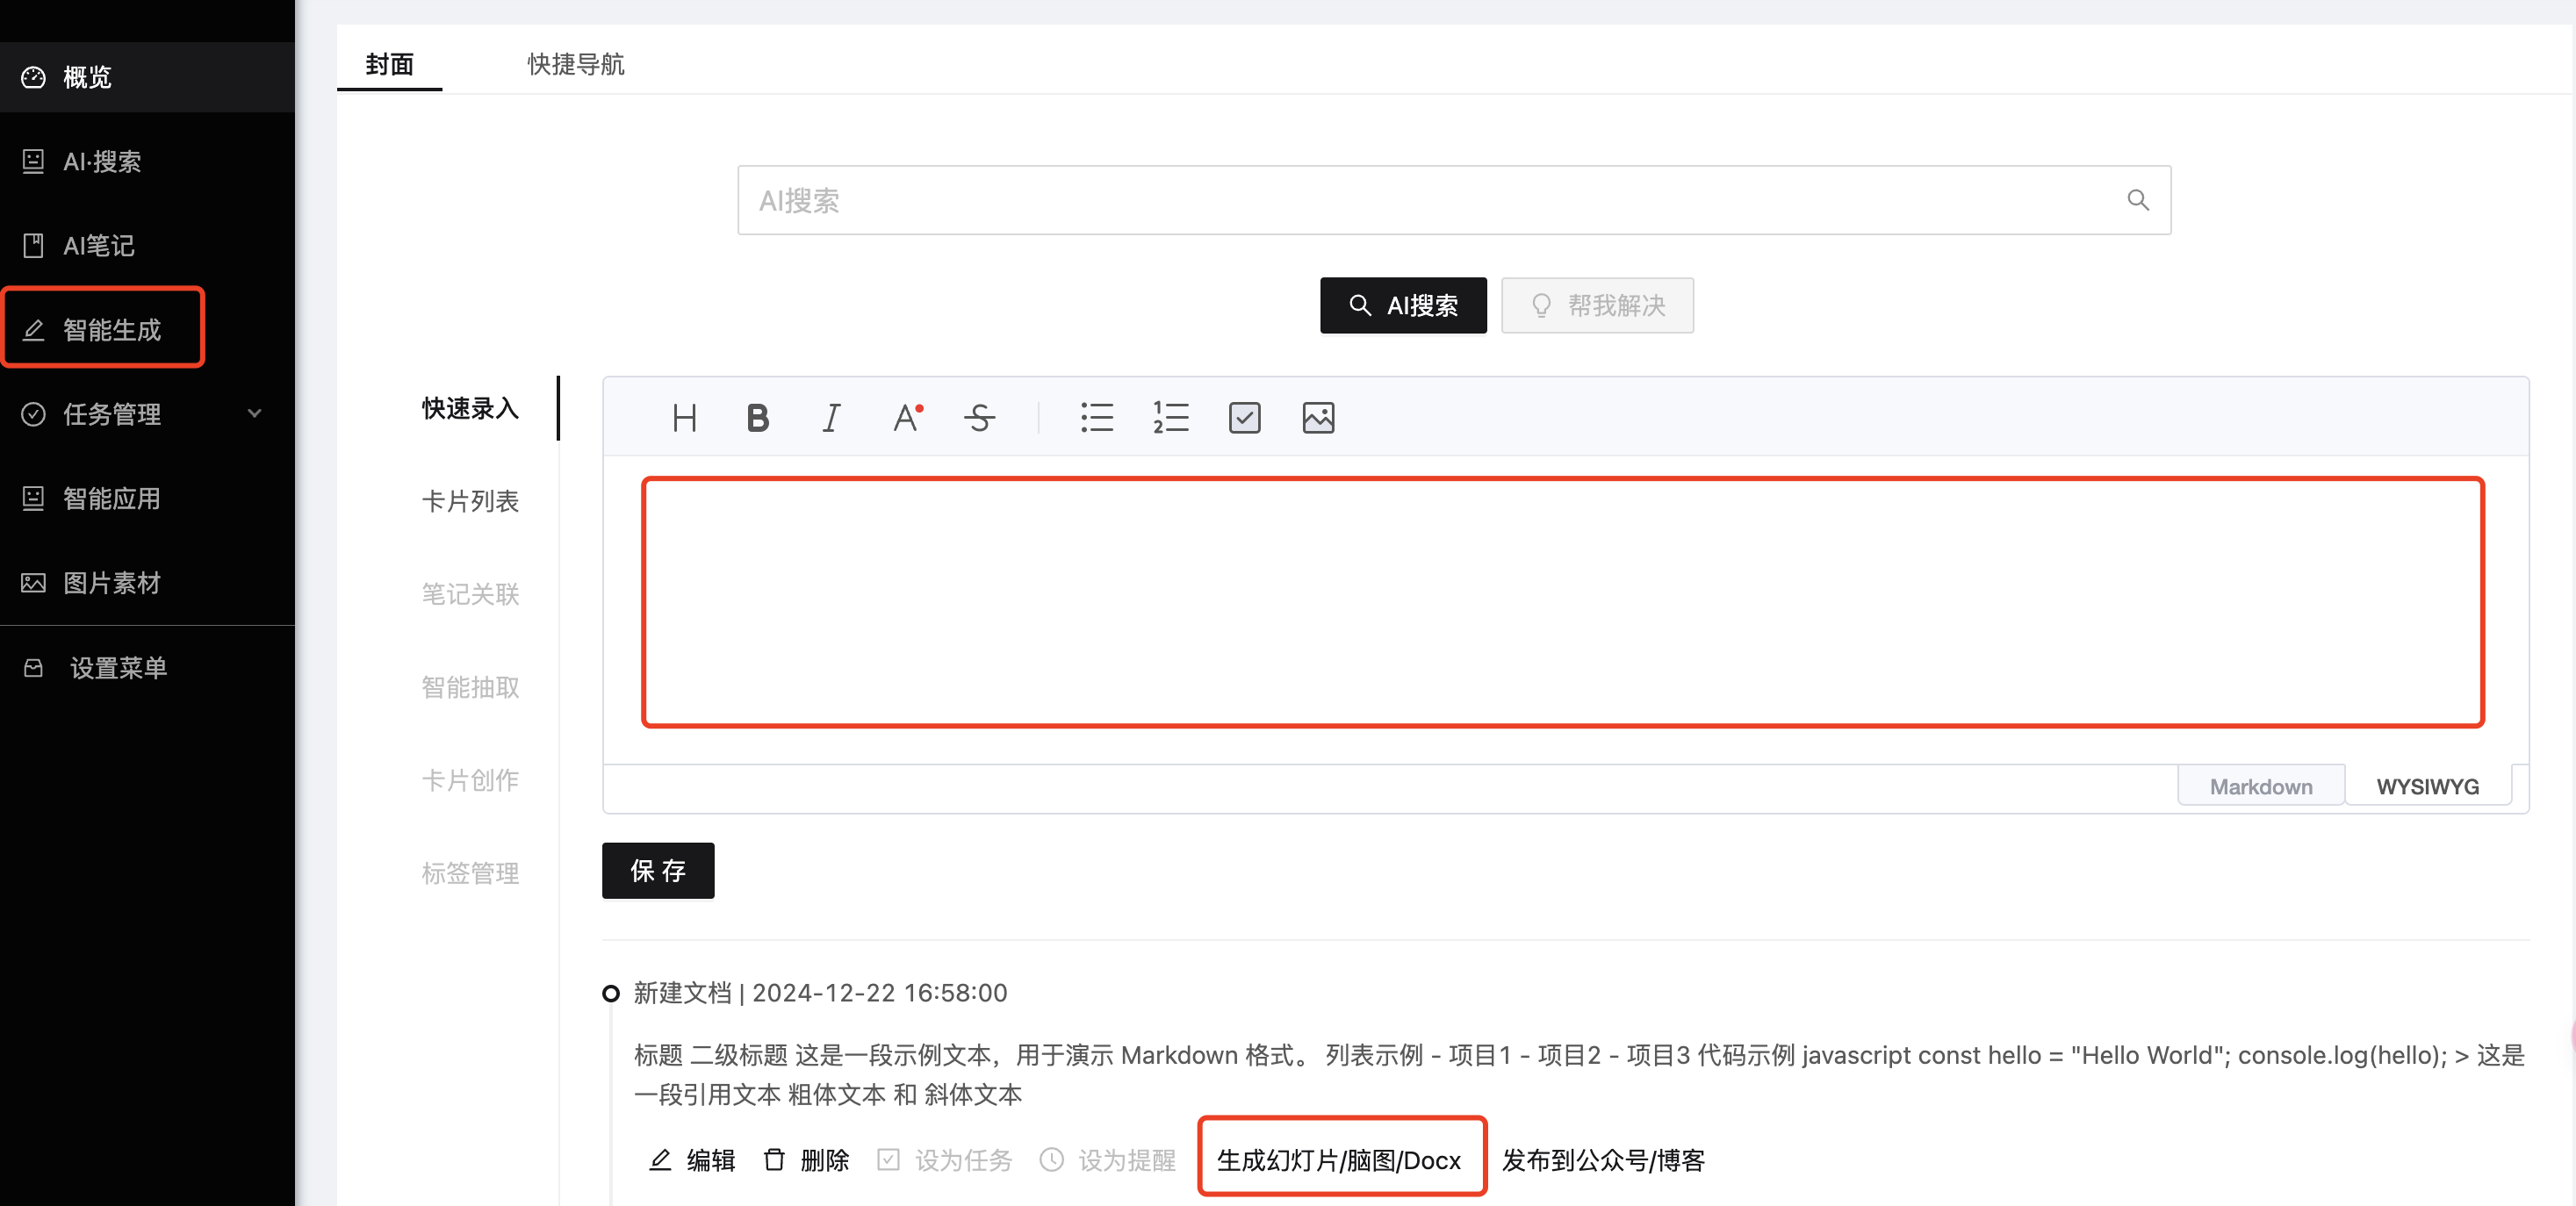The height and width of the screenshot is (1206, 2576).
Task: Open 图片素材 in the sidebar menu
Action: pos(147,583)
